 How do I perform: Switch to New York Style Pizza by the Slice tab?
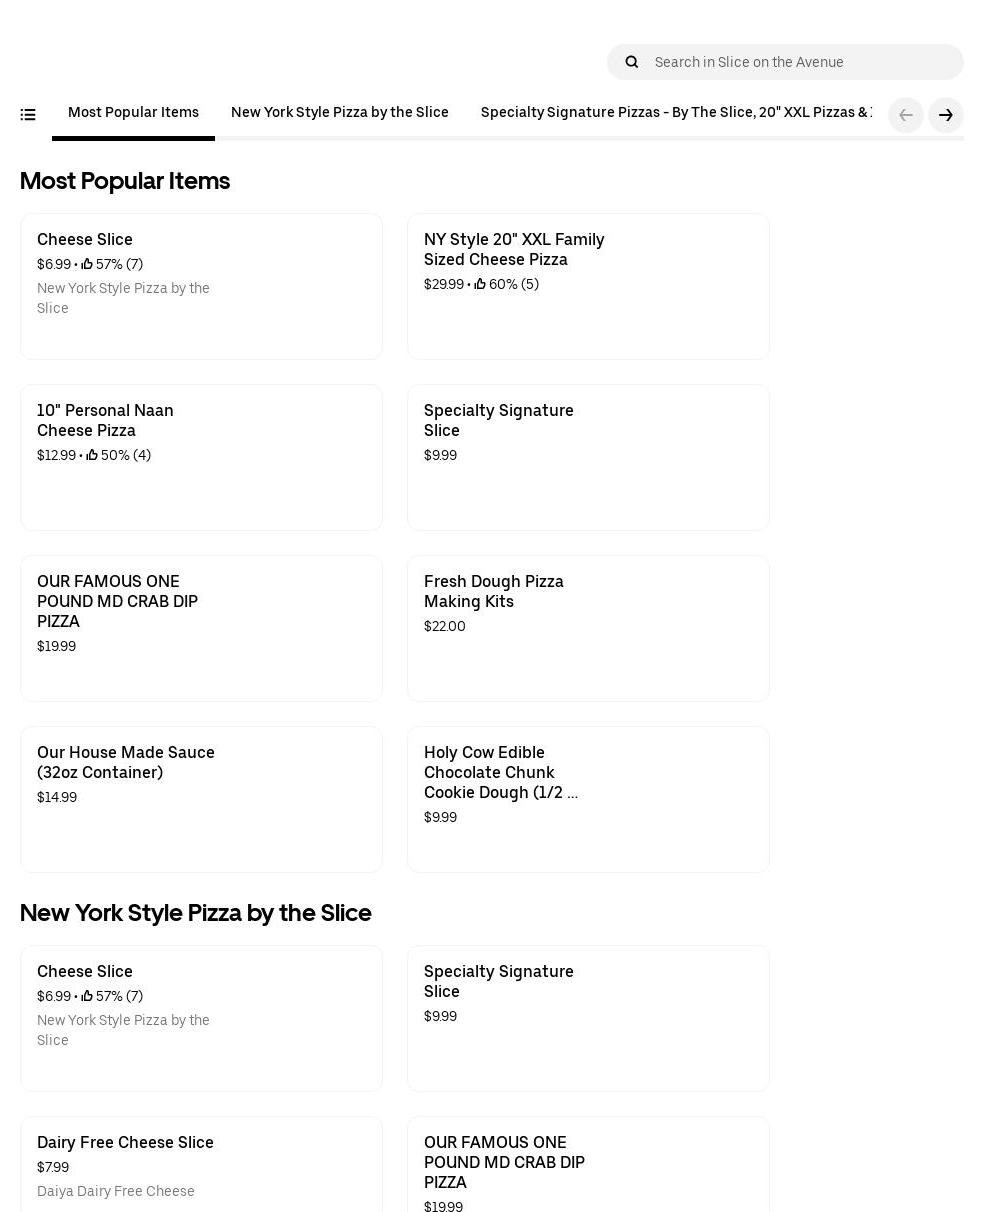pos(339,113)
